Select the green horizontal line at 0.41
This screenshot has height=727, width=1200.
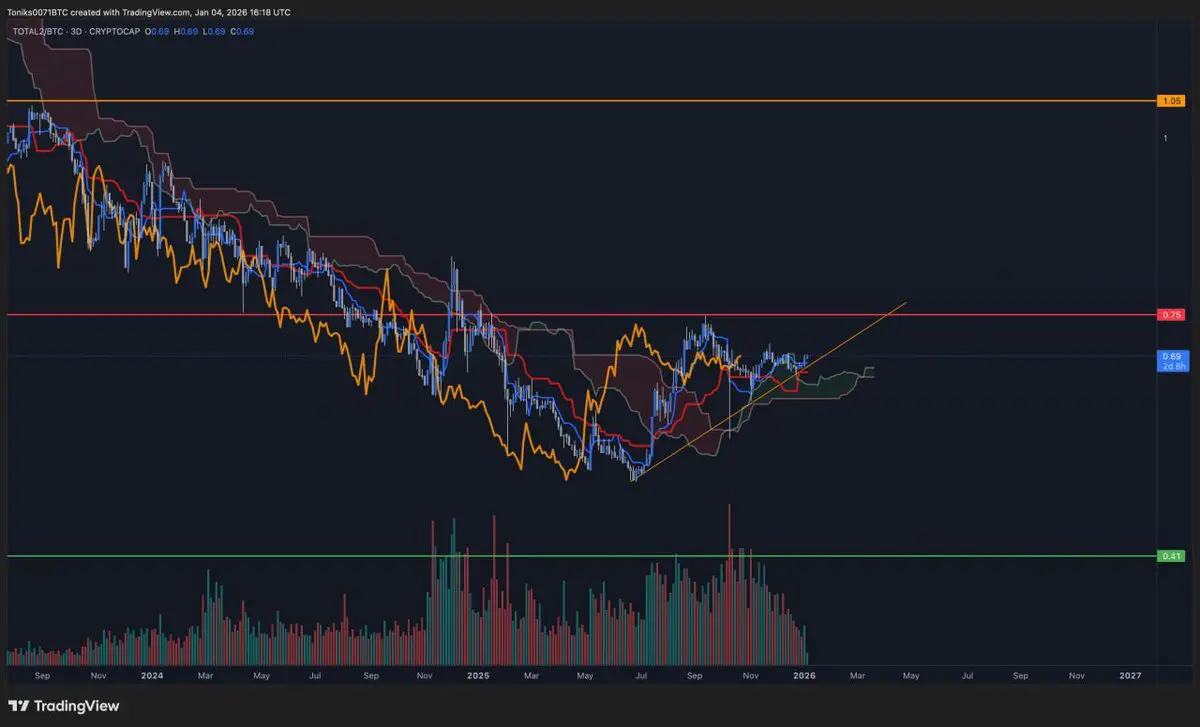(580, 555)
